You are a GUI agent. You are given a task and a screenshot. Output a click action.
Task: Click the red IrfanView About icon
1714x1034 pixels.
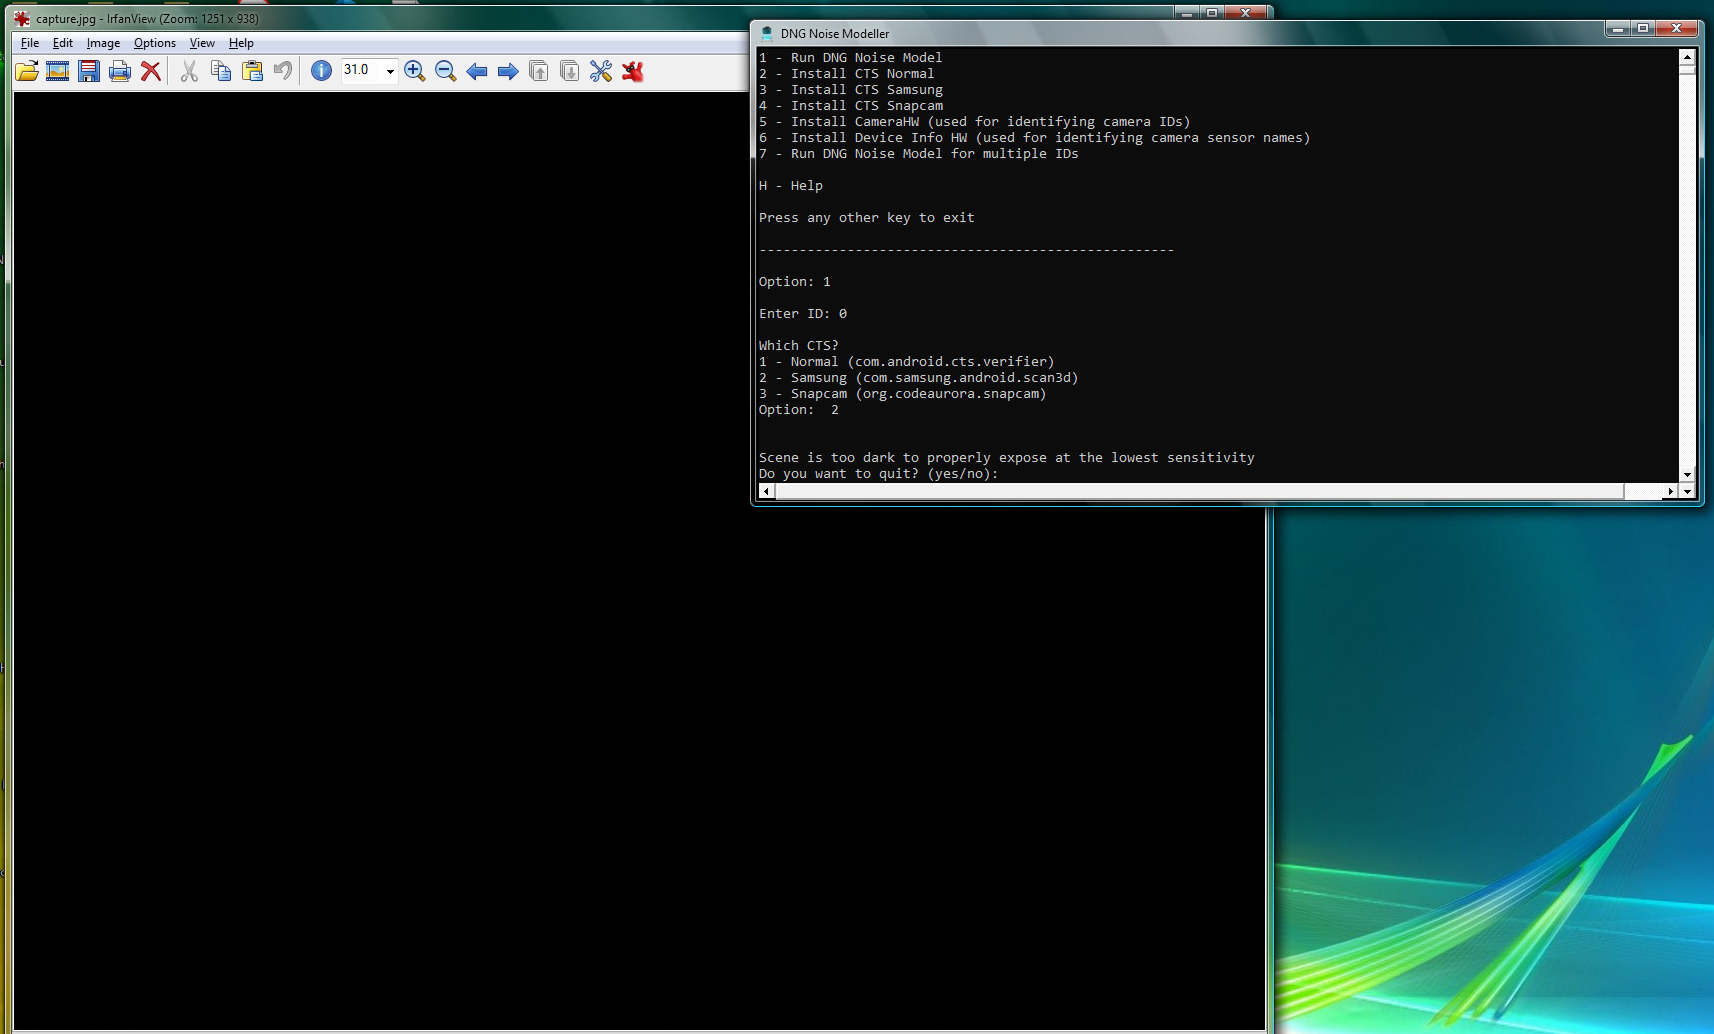pyautogui.click(x=633, y=71)
